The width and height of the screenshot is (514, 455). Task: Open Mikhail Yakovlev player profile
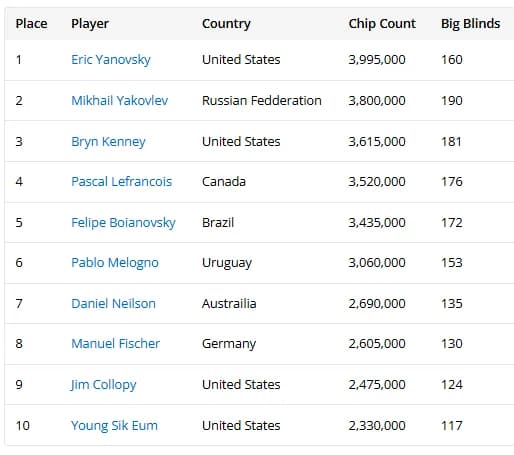(119, 101)
